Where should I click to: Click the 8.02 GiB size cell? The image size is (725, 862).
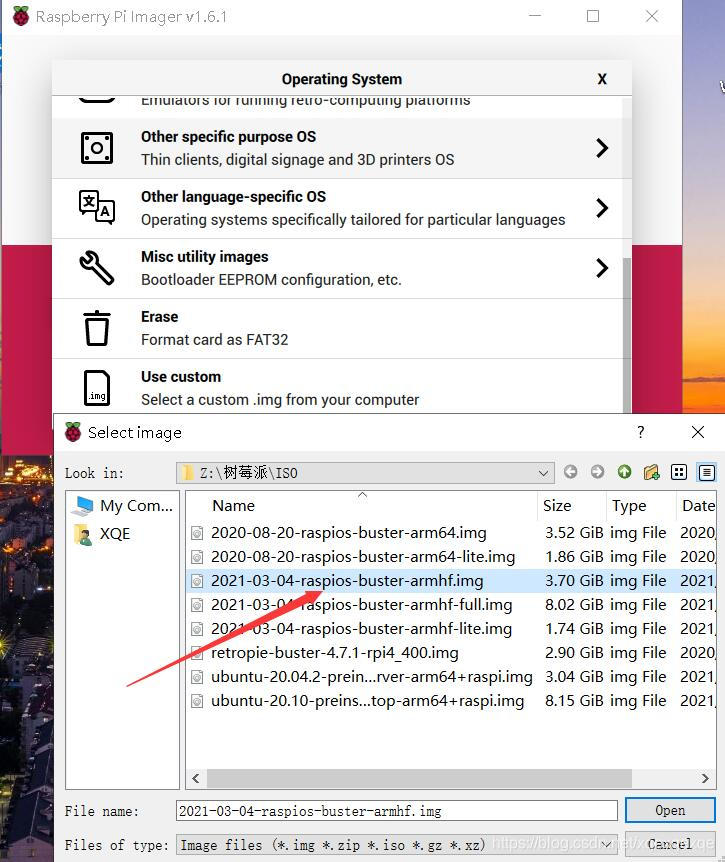tap(574, 605)
